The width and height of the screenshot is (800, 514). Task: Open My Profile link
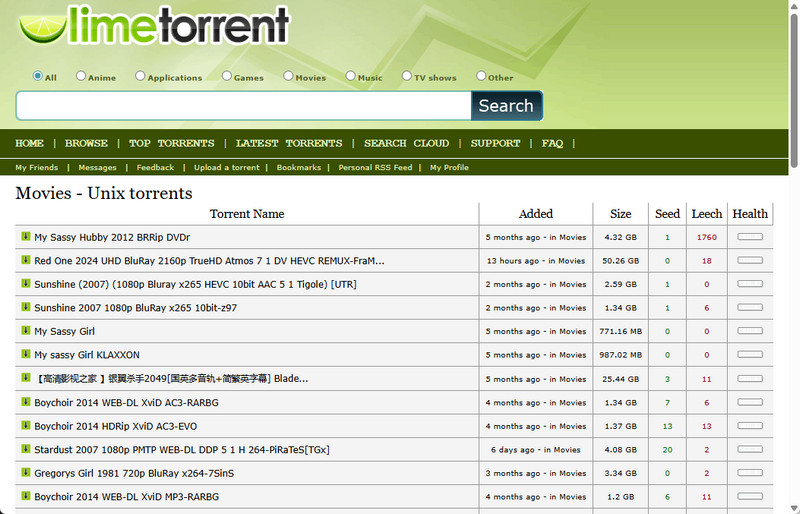pos(449,167)
